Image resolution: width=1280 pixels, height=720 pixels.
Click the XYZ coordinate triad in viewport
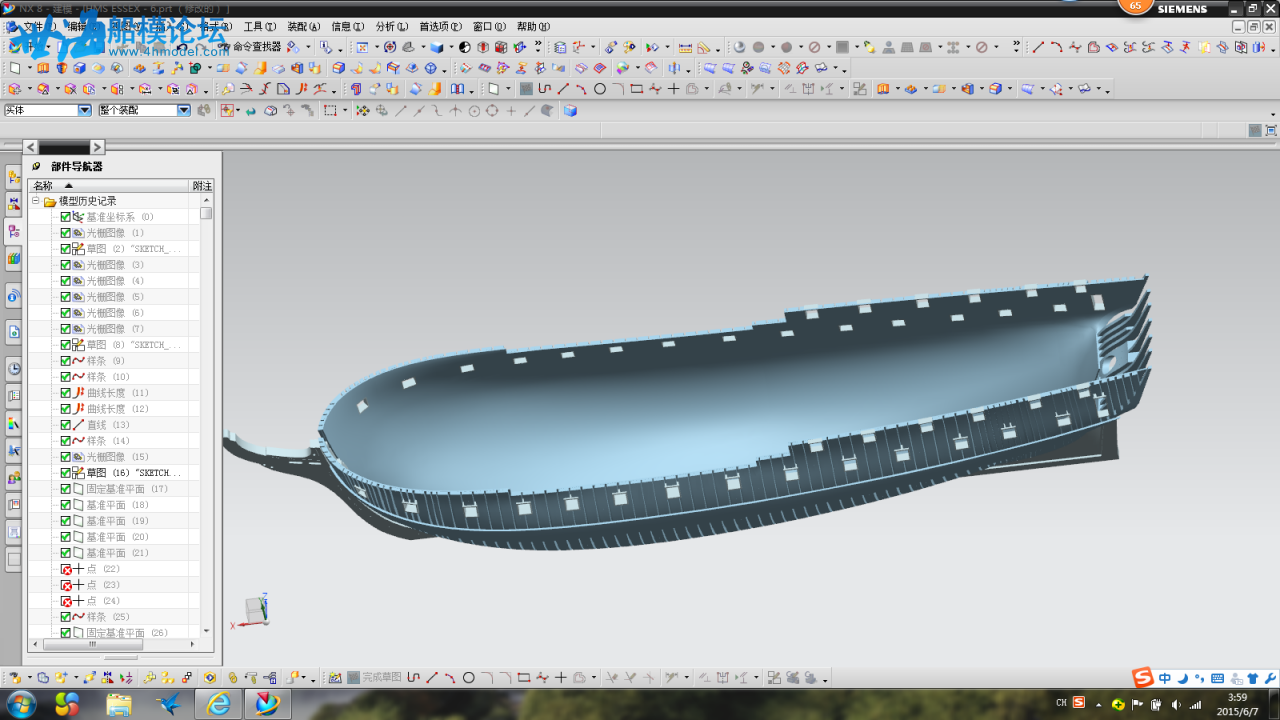[252, 611]
